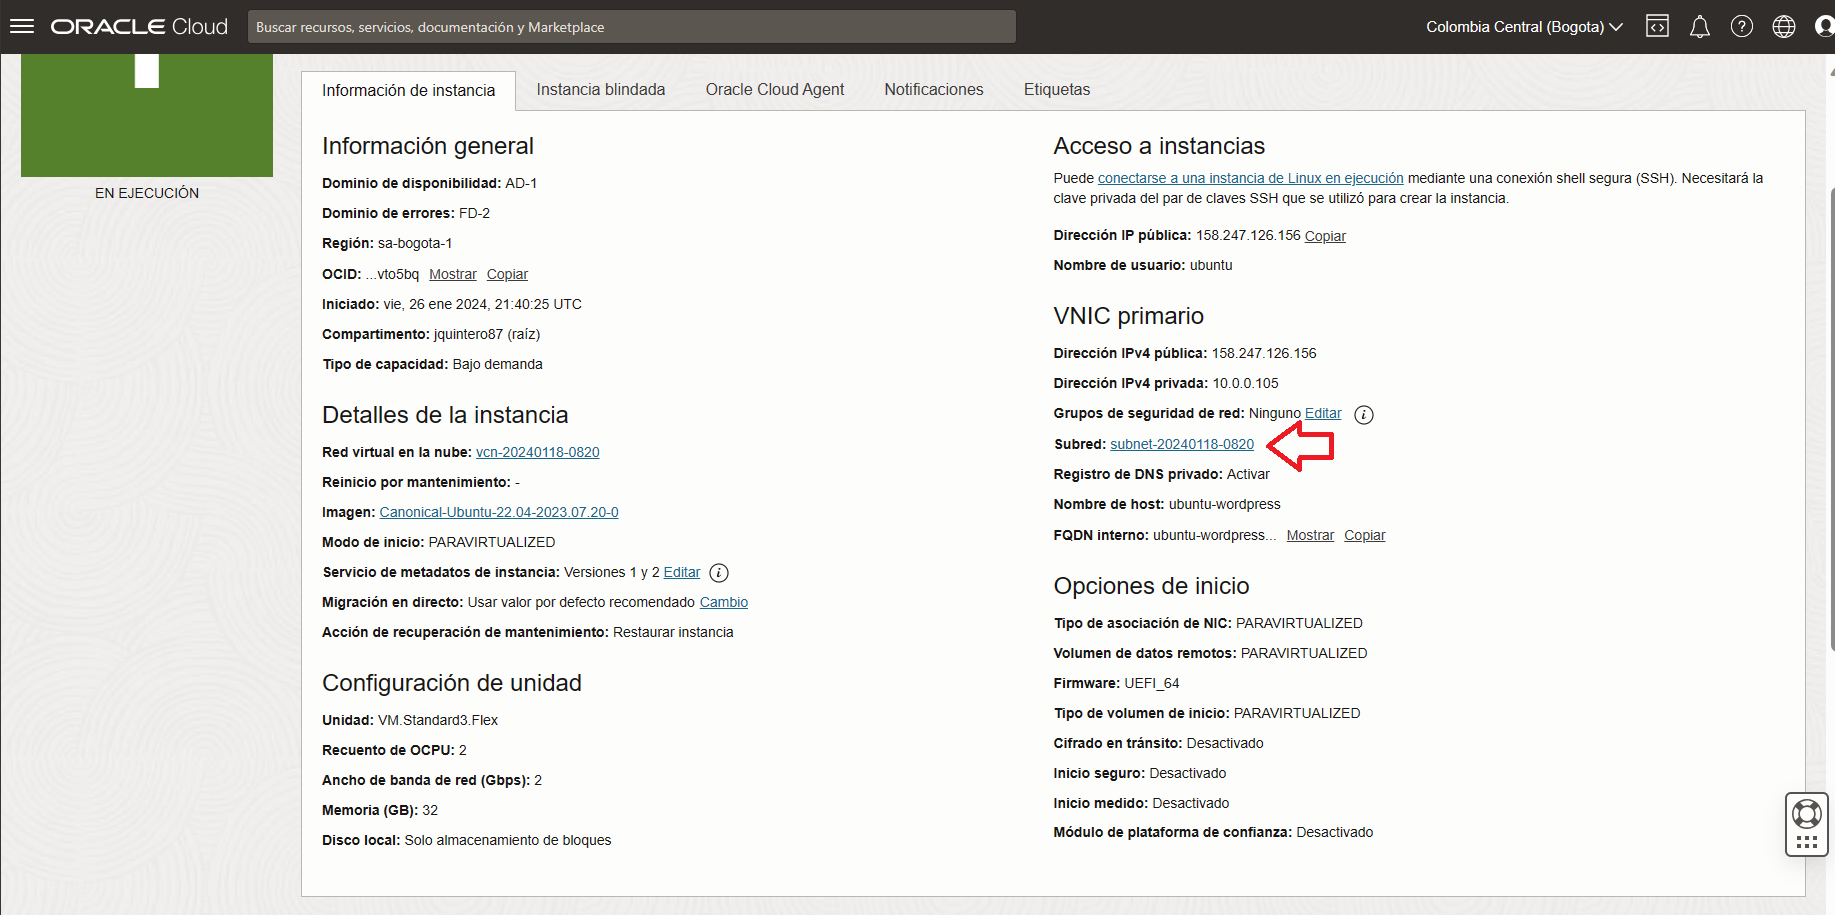Copy the public IP address
Screen dimensions: 1835x915
pos(1325,236)
